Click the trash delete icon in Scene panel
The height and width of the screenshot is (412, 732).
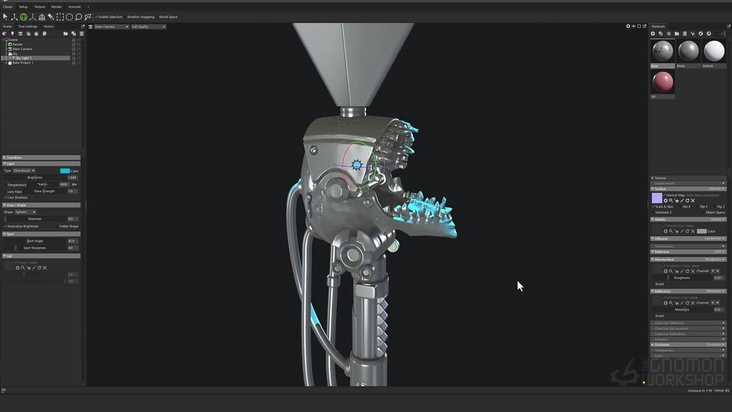point(82,34)
